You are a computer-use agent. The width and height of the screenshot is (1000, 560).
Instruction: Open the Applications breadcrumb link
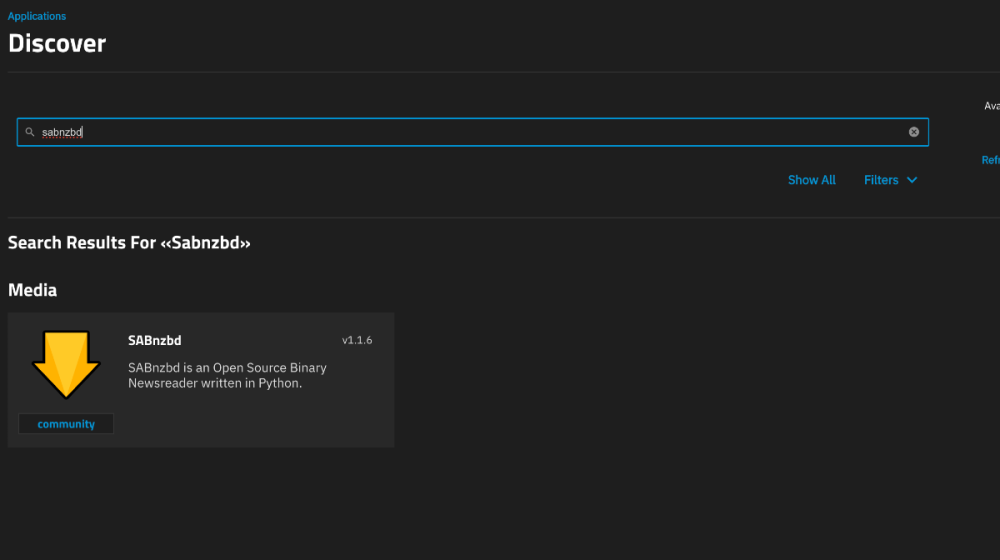[37, 16]
